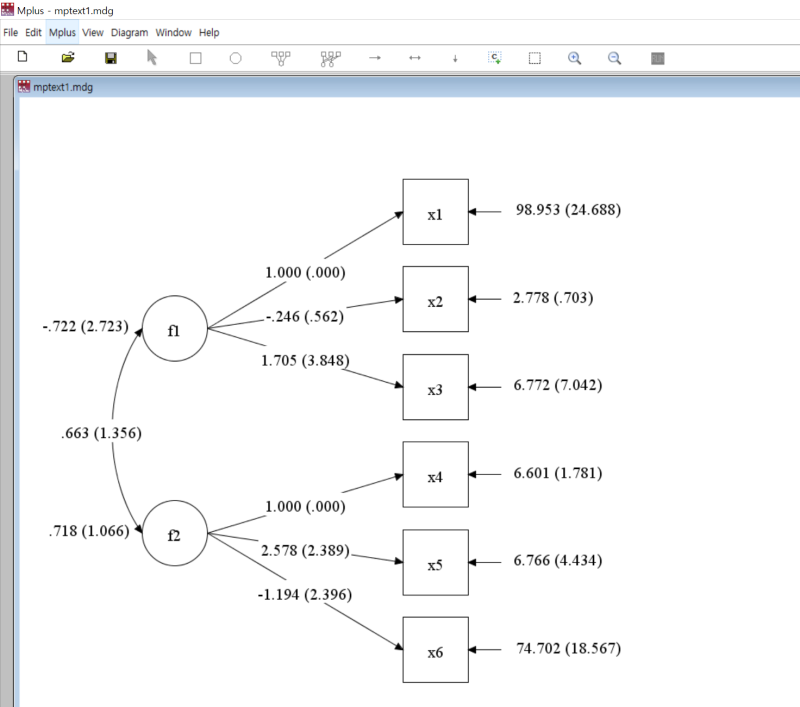This screenshot has width=800, height=707.
Task: Click the f1 variance label -.722 (2.723)
Action: click(x=86, y=326)
